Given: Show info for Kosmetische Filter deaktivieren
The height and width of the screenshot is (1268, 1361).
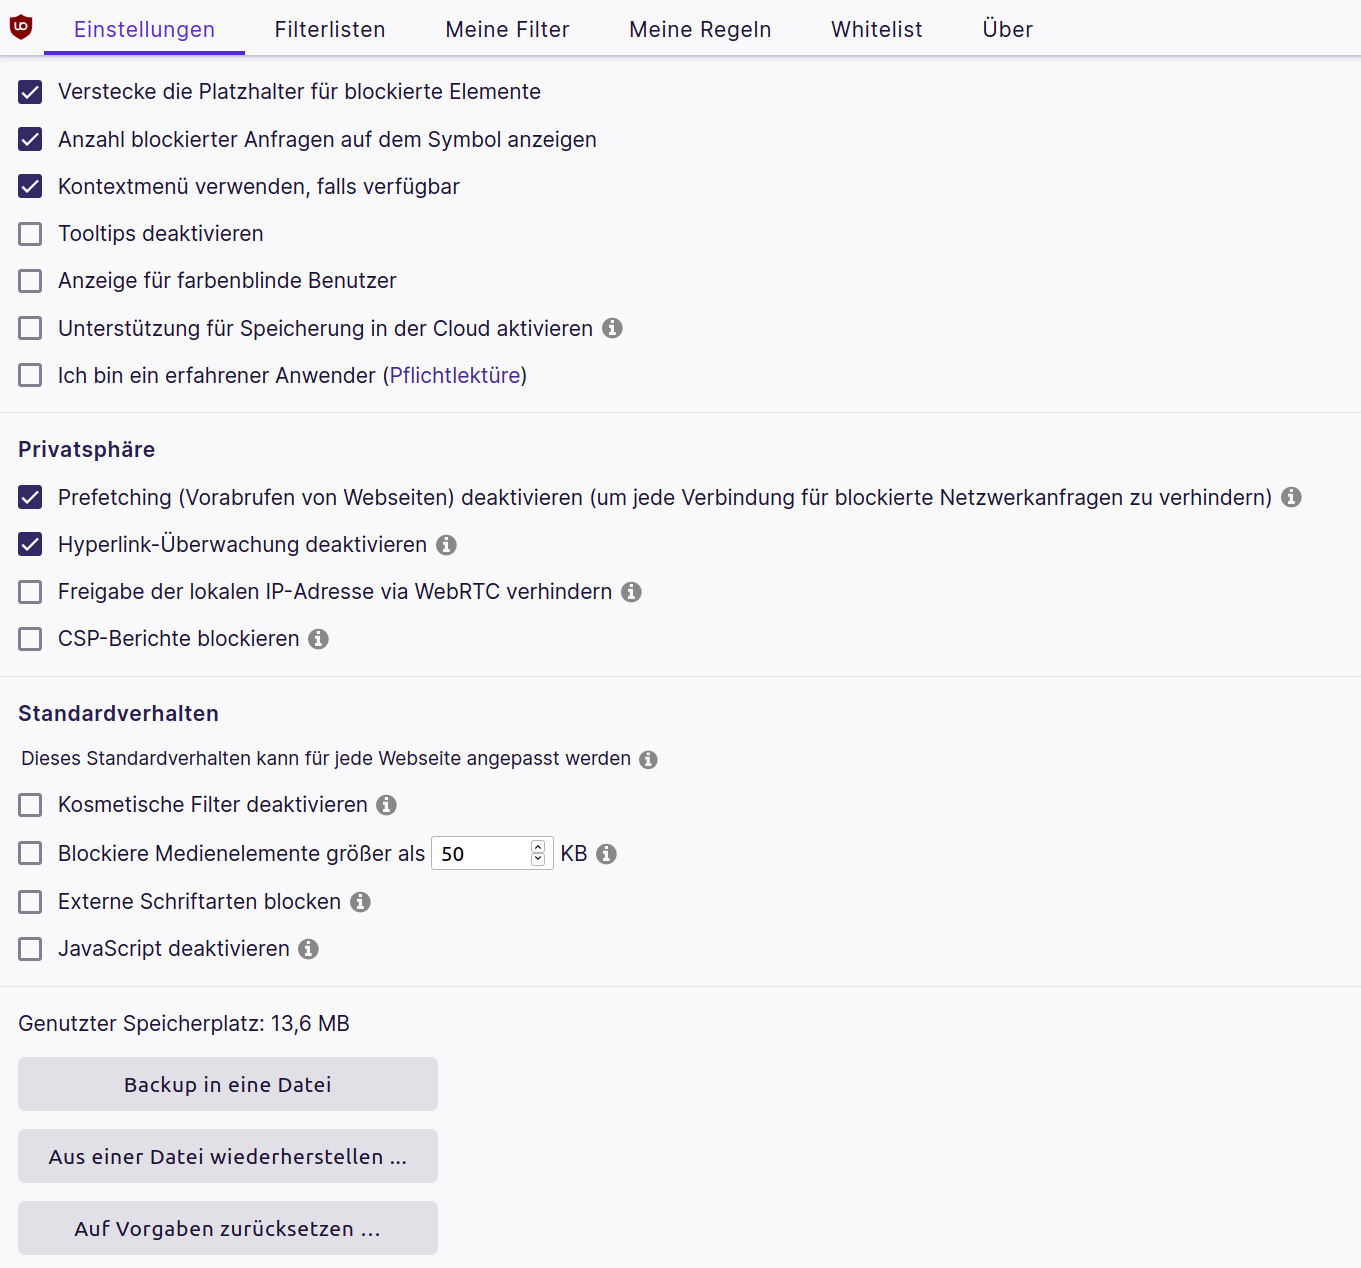Looking at the screenshot, I should 387,805.
